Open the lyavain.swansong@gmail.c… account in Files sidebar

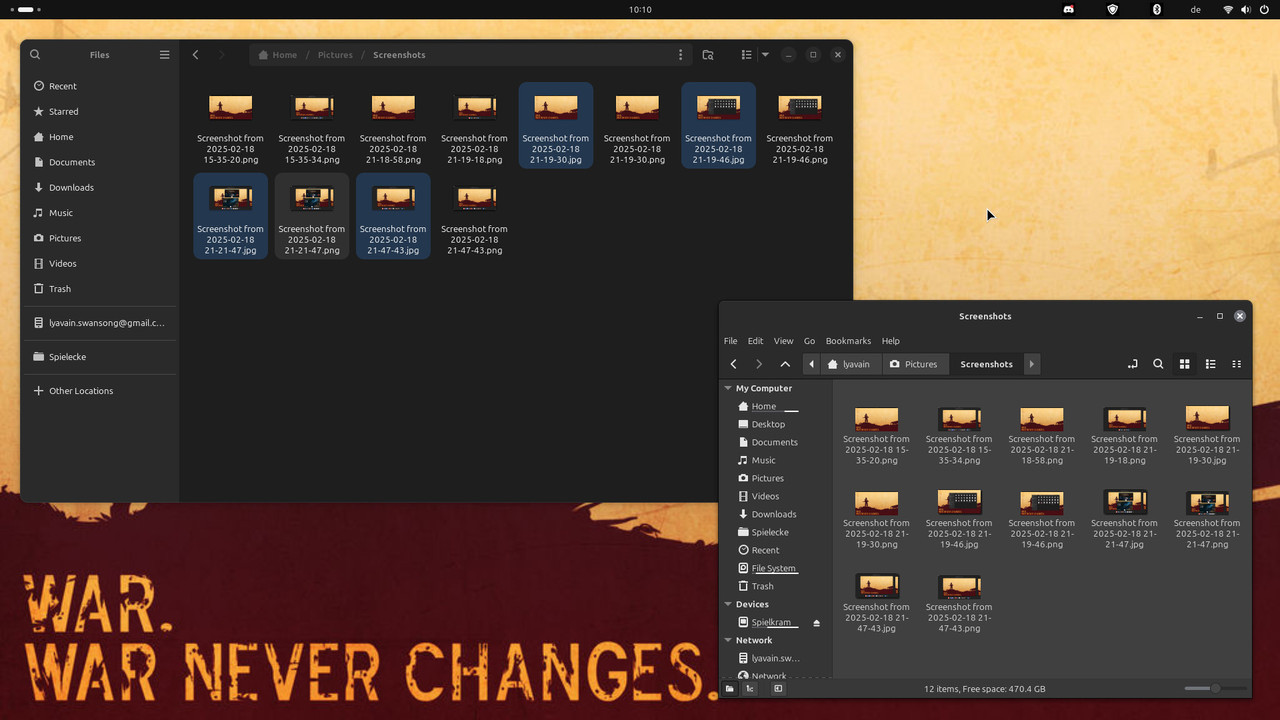pyautogui.click(x=98, y=323)
